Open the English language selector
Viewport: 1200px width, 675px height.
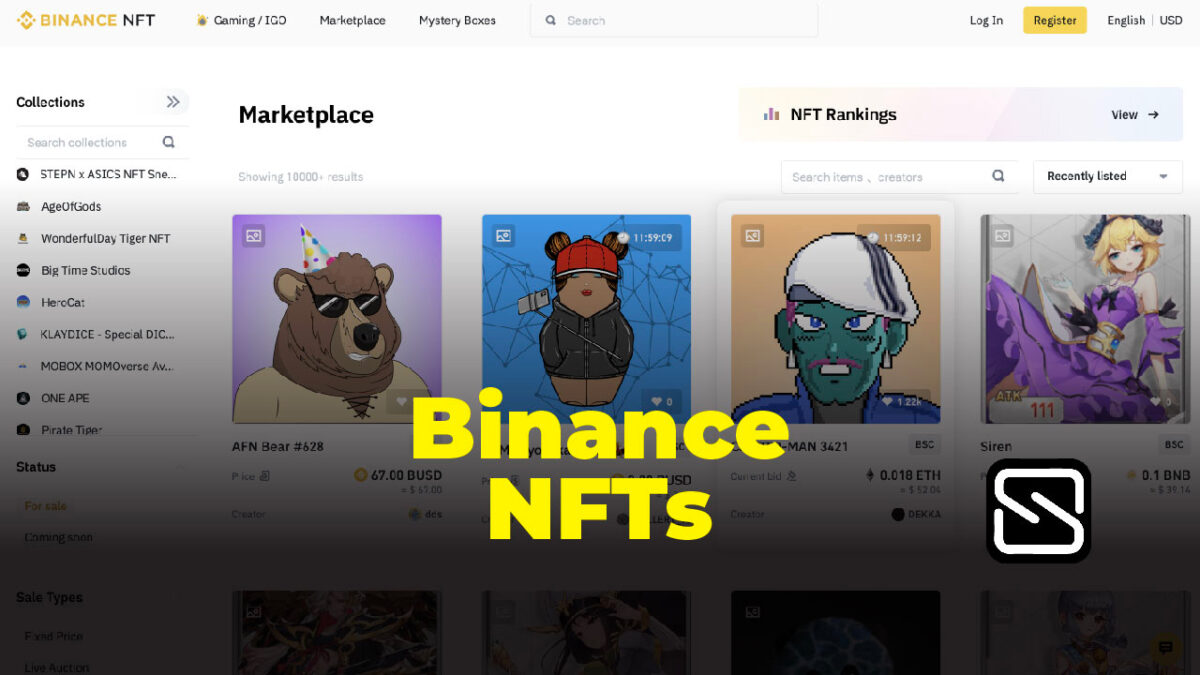[1126, 20]
